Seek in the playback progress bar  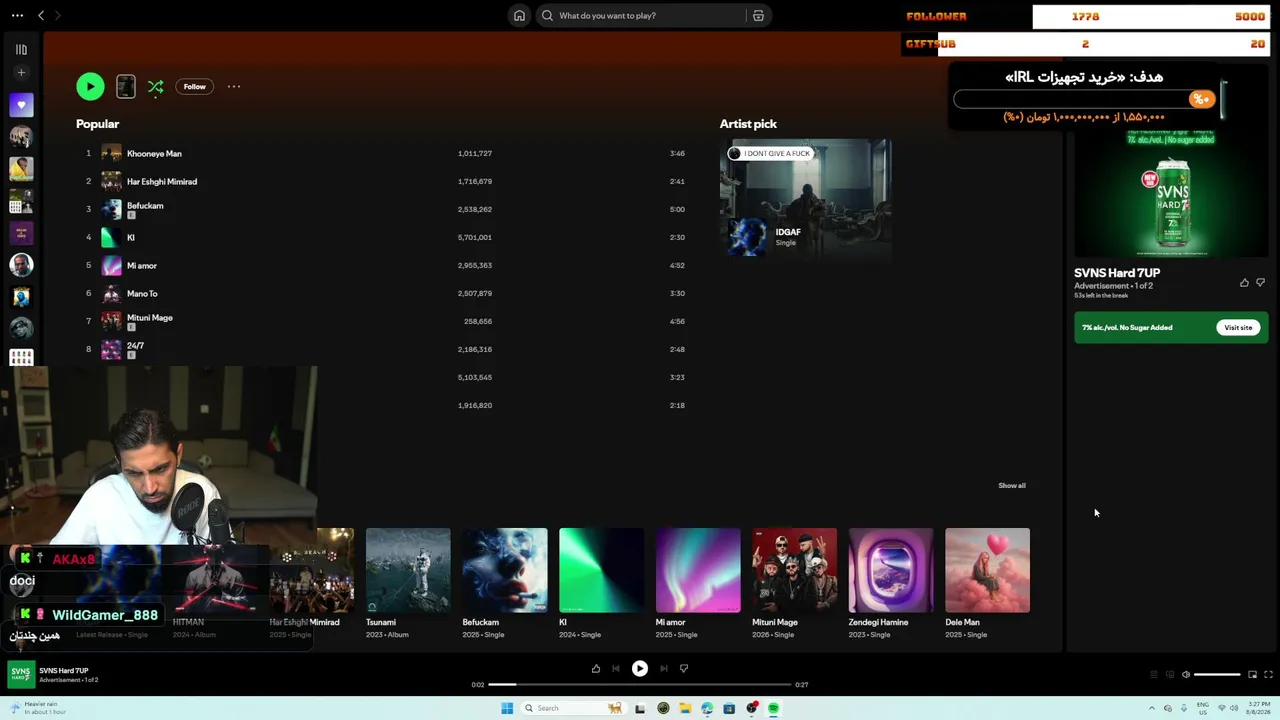click(640, 685)
